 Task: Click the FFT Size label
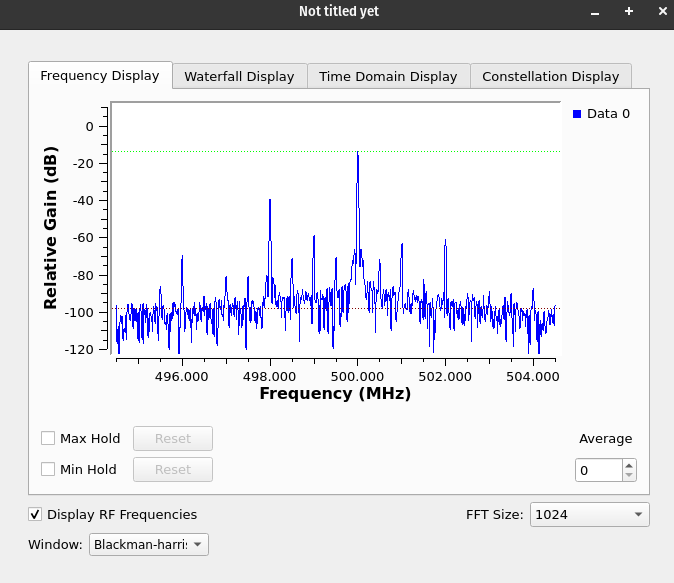(x=495, y=515)
